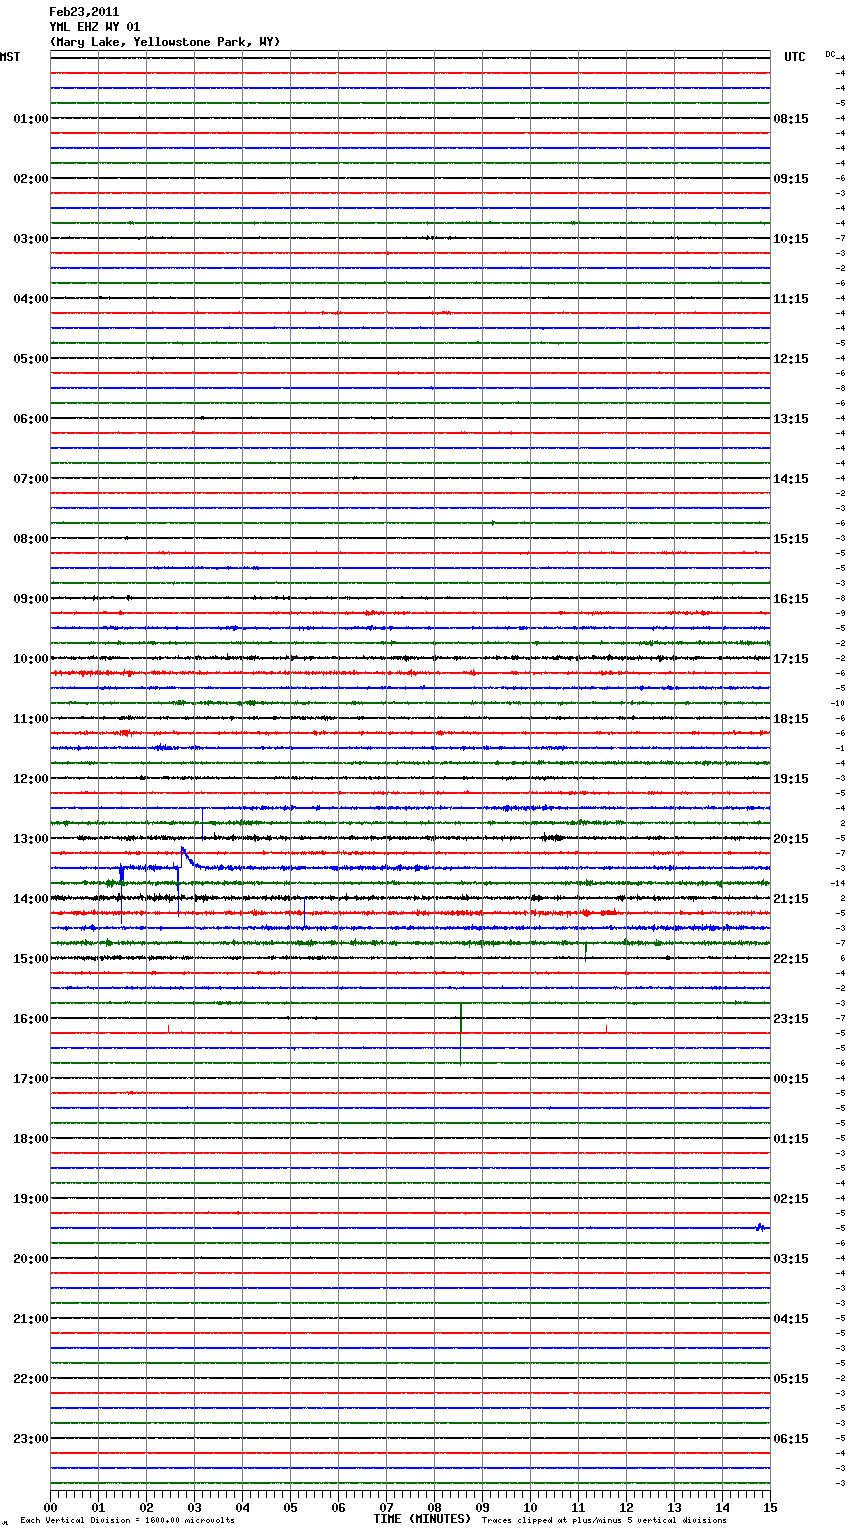This screenshot has width=850, height=1534.
Task: Click the 23:15 UTC time label
Action: point(791,1019)
